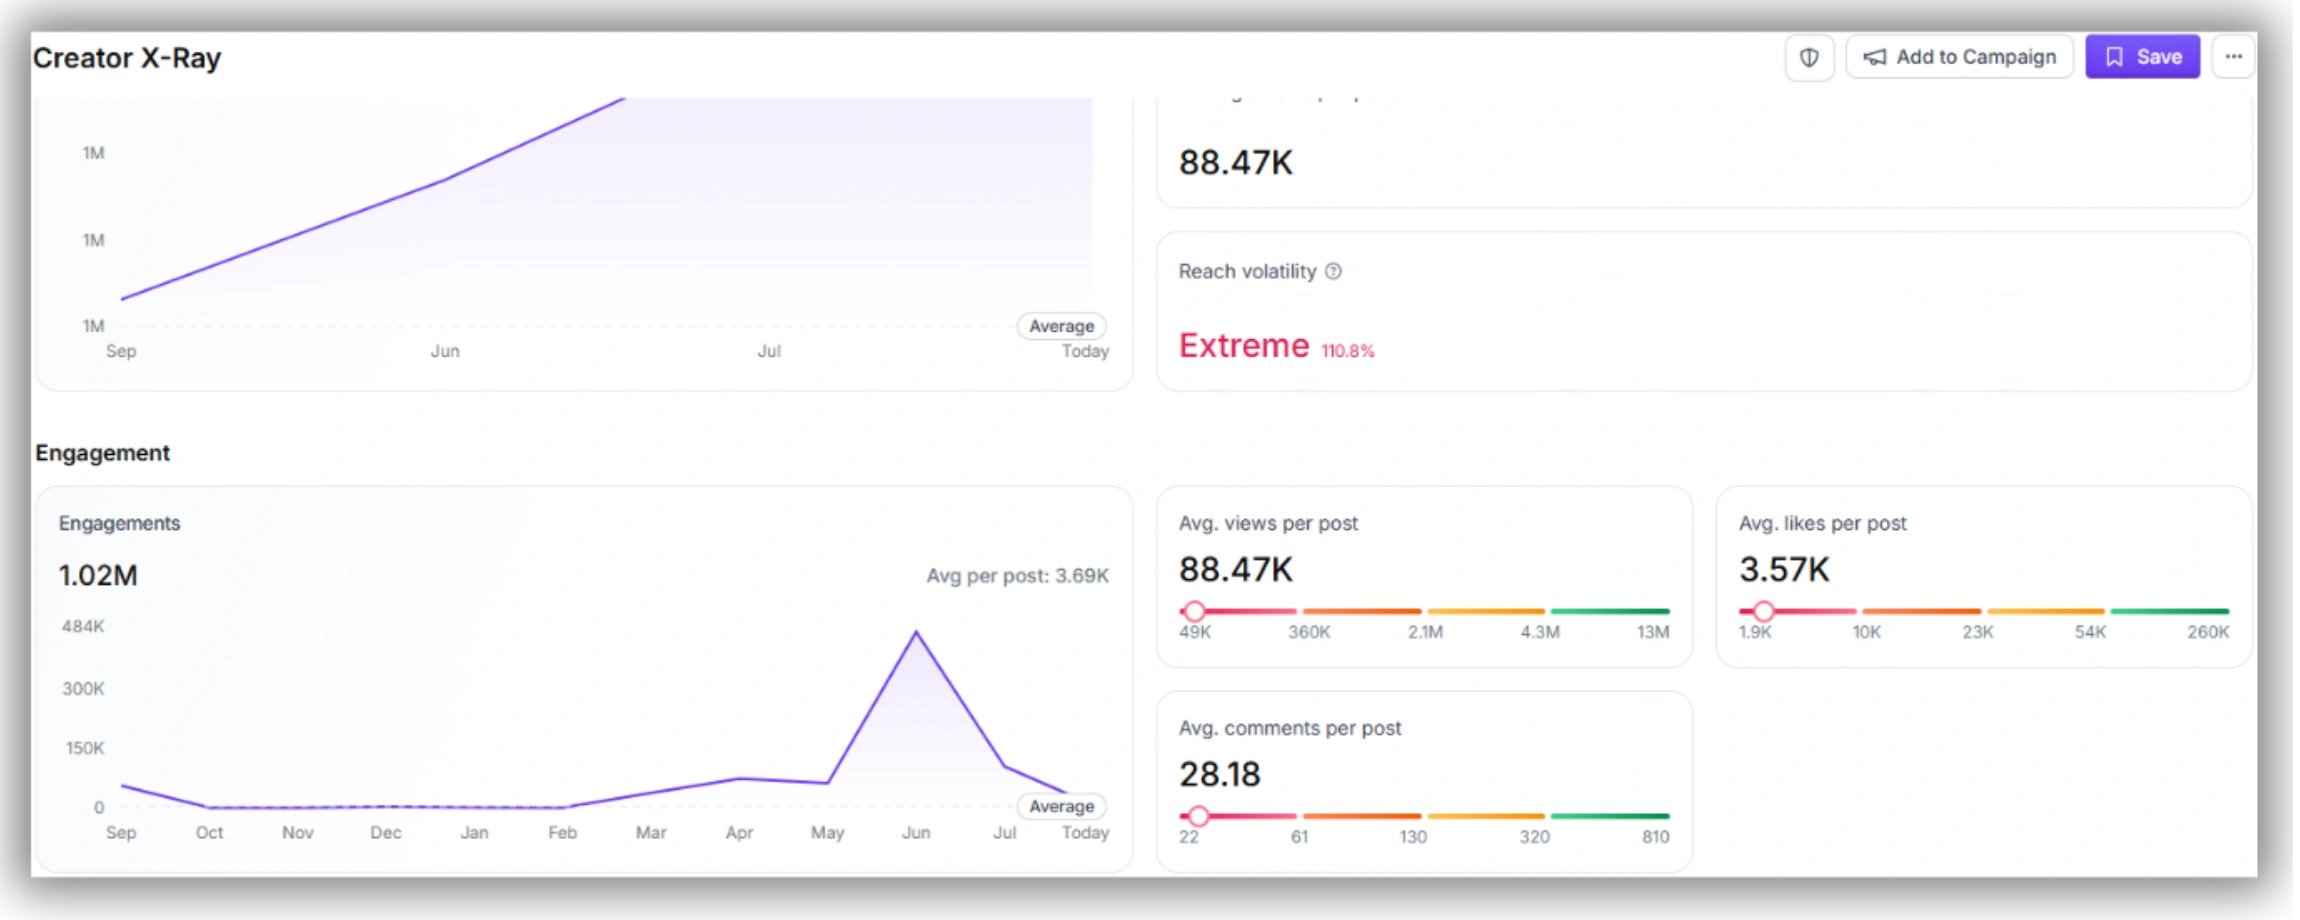Click the 88.47K value above Reach volatility
Viewport: 2300px width, 920px height.
click(x=1236, y=162)
